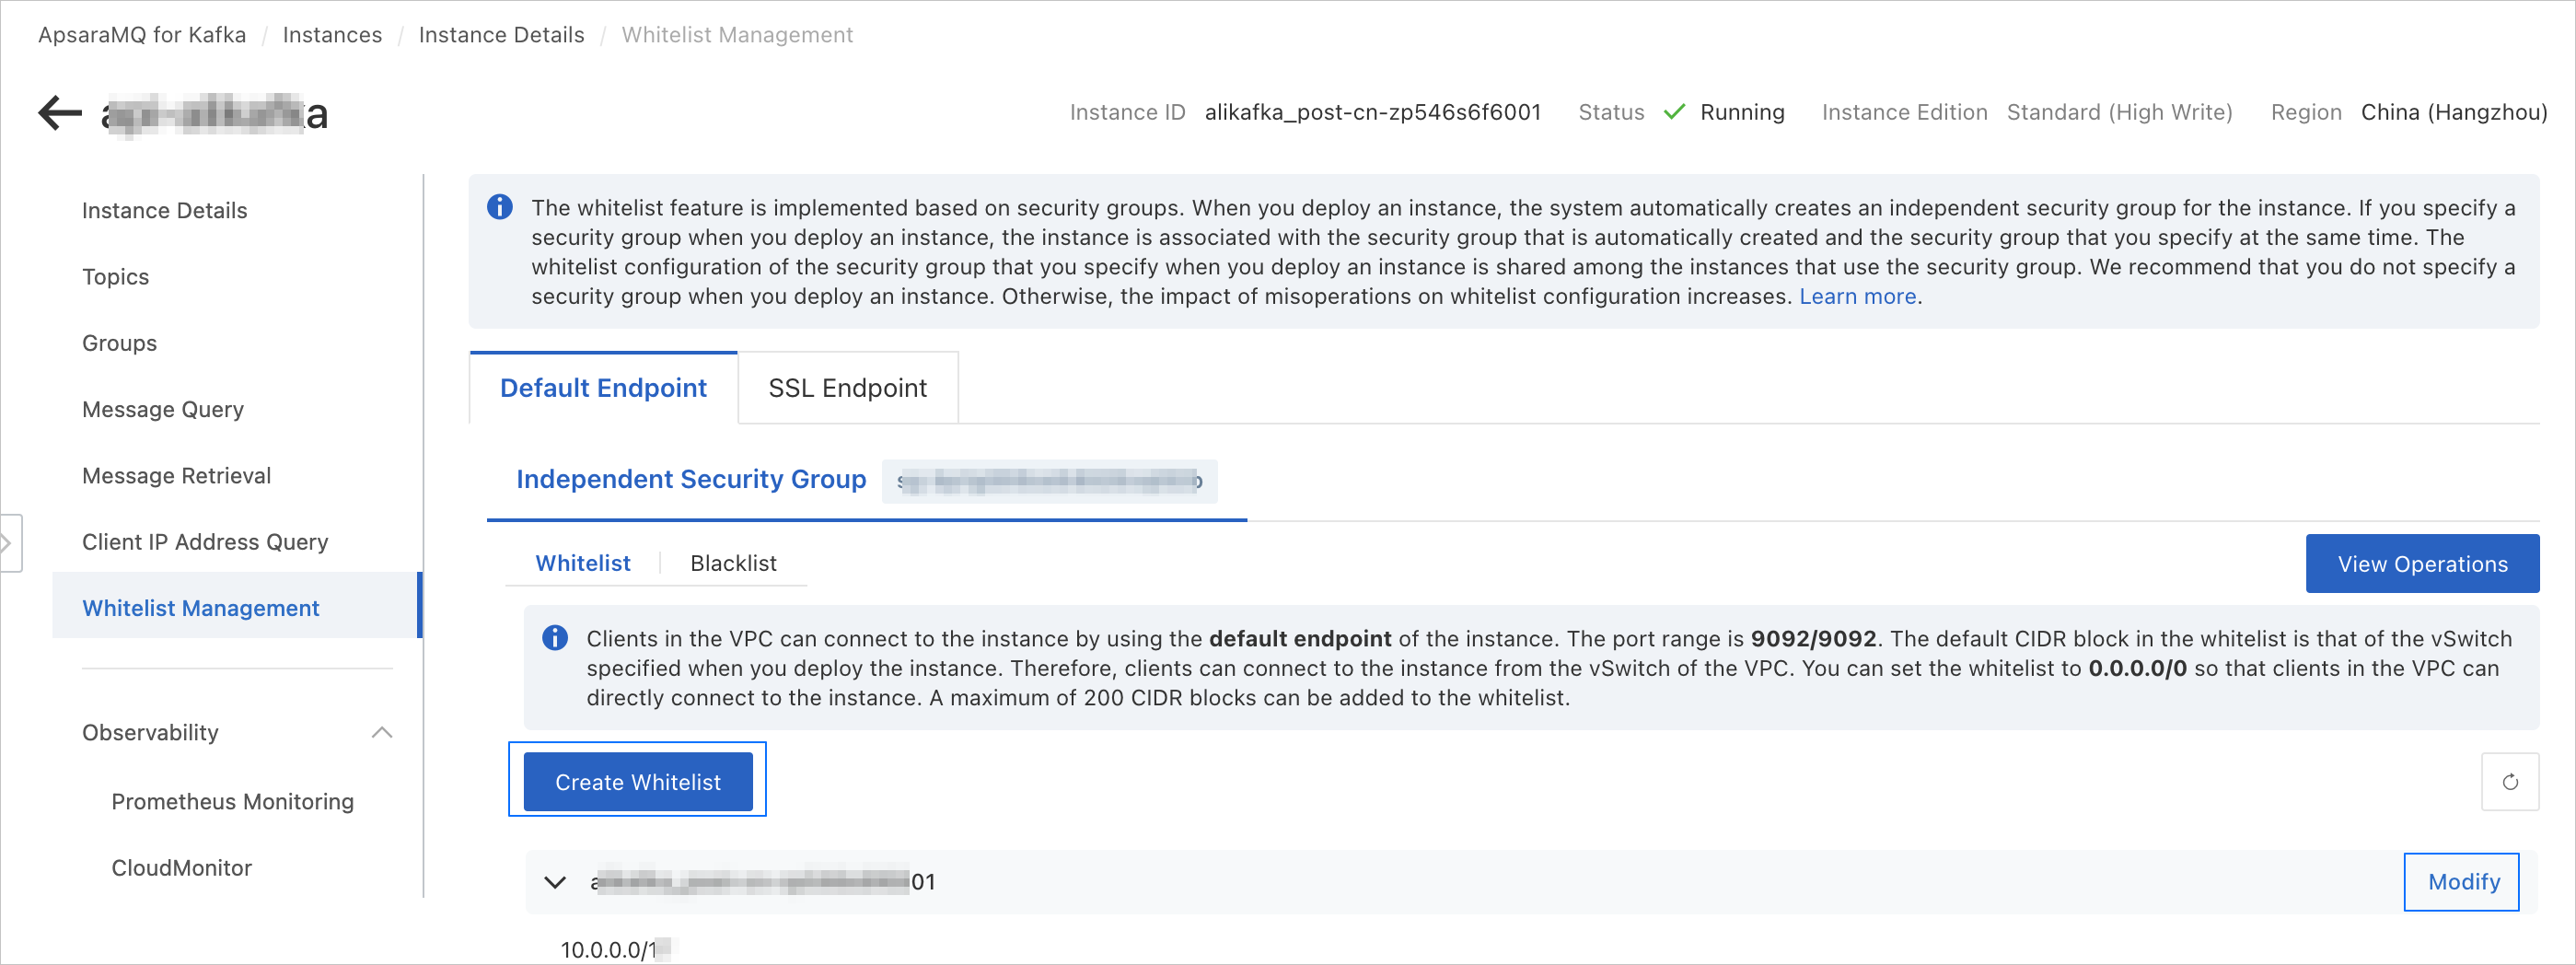
Task: Select the Default Endpoint tab
Action: tap(603, 388)
